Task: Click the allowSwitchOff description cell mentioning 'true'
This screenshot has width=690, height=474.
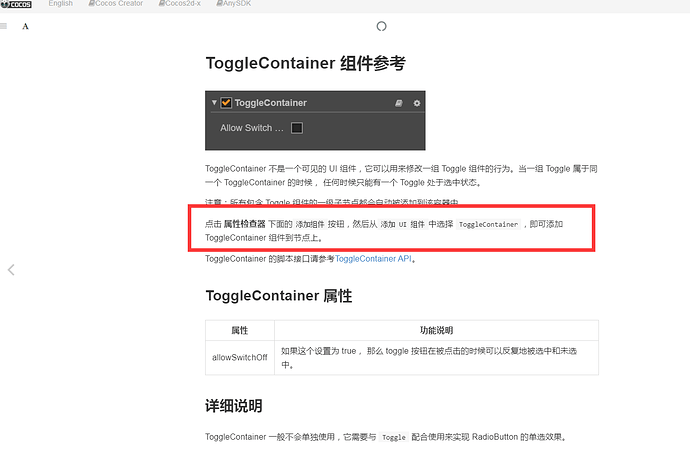Action: coord(437,358)
